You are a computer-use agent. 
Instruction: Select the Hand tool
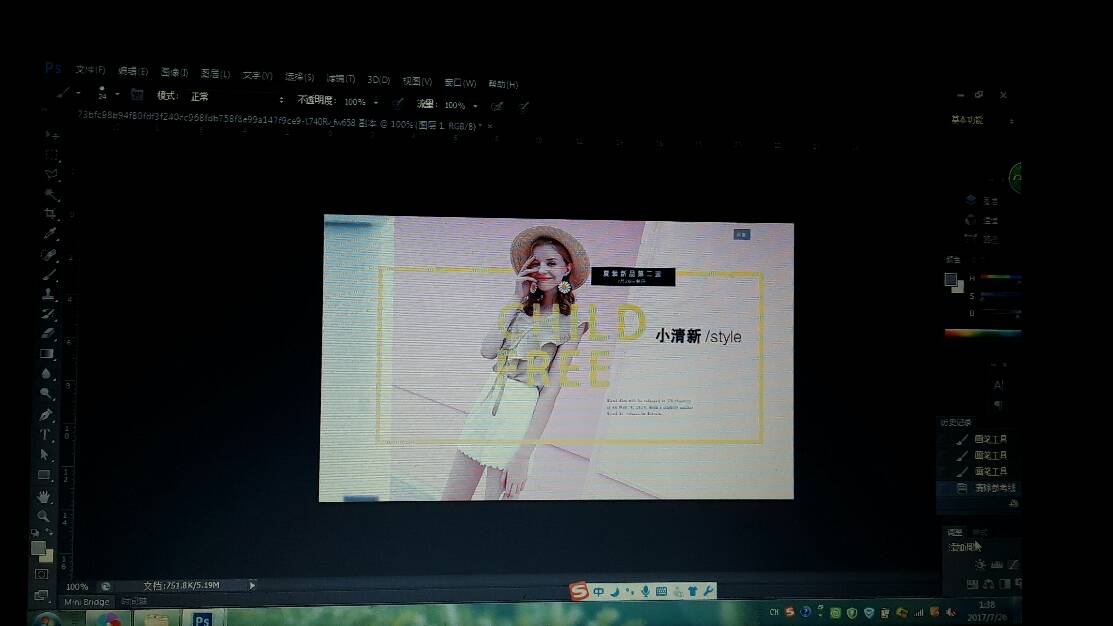[44, 496]
